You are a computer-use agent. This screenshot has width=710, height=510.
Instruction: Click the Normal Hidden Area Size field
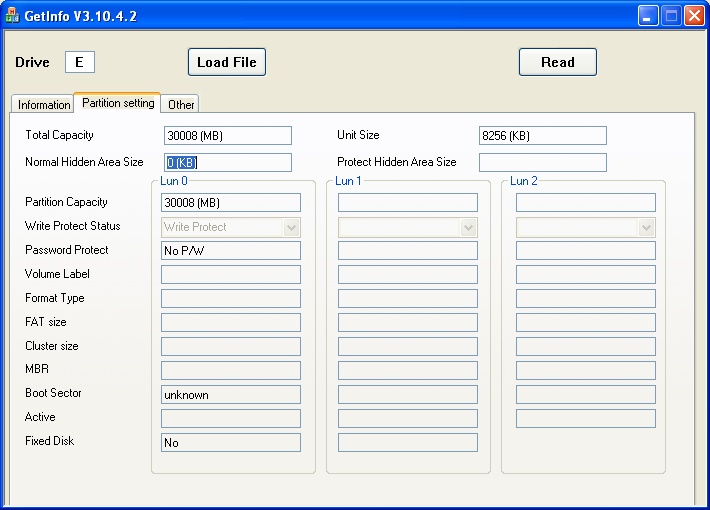tap(228, 163)
